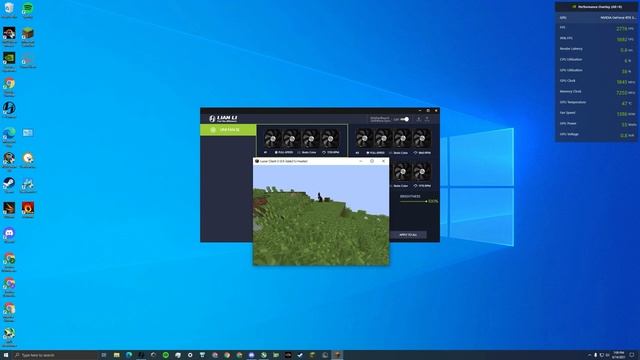Image resolution: width=640 pixels, height=360 pixels.
Task: Select first fan in top-left fan group
Action: pos(272,138)
